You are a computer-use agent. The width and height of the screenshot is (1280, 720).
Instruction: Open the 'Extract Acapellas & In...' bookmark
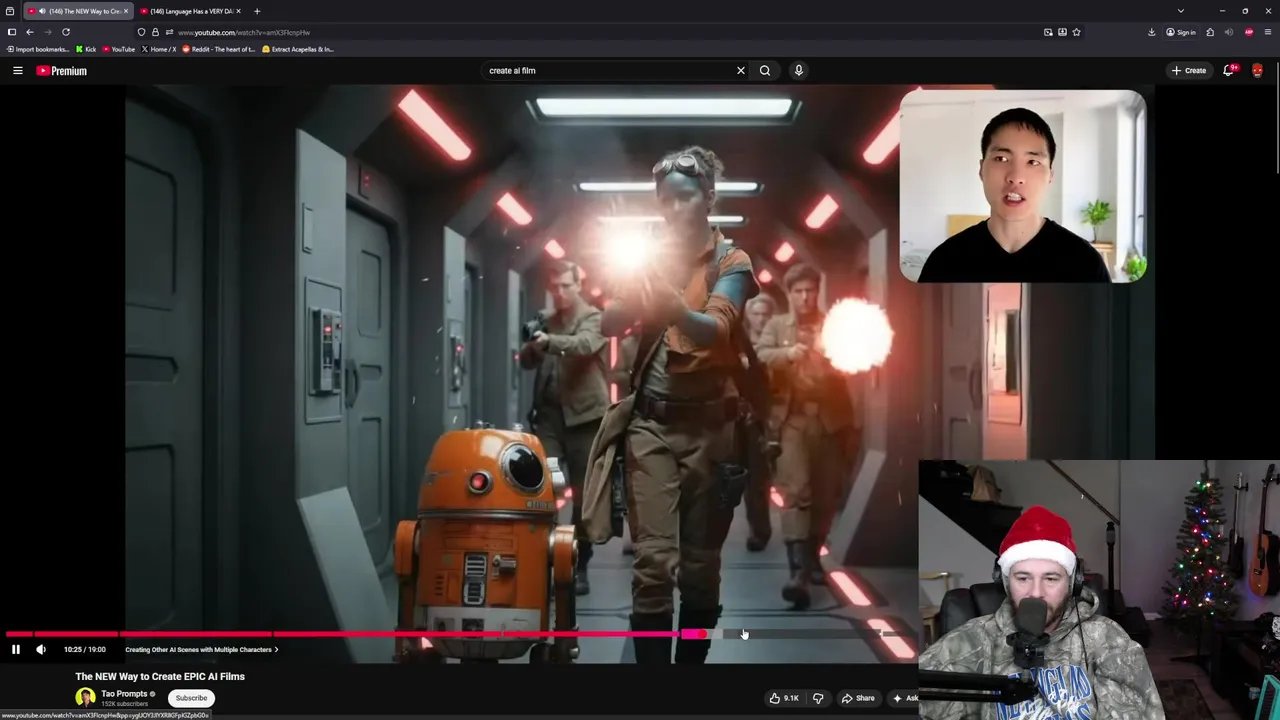click(x=297, y=49)
